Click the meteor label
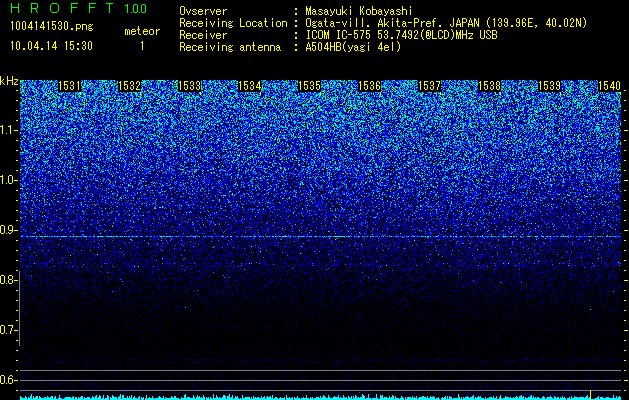629x400 pixels. [x=142, y=31]
